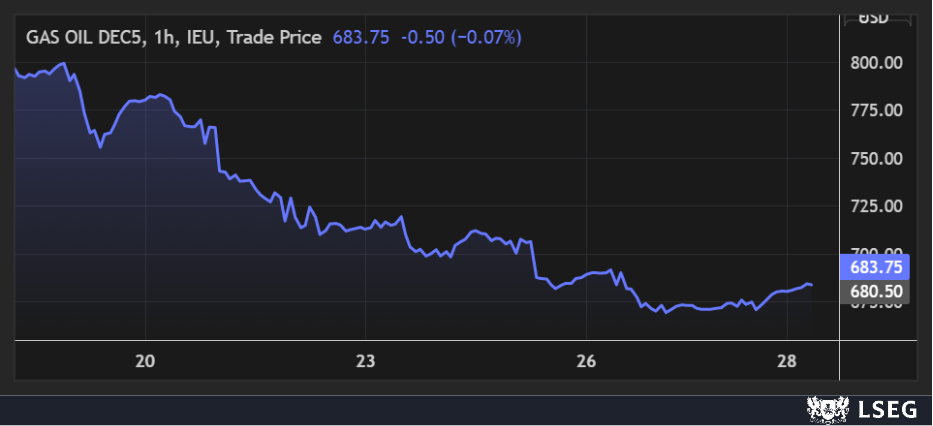Select the gray 680.50 price tag
Viewport: 933px width, 426px height.
(x=876, y=290)
